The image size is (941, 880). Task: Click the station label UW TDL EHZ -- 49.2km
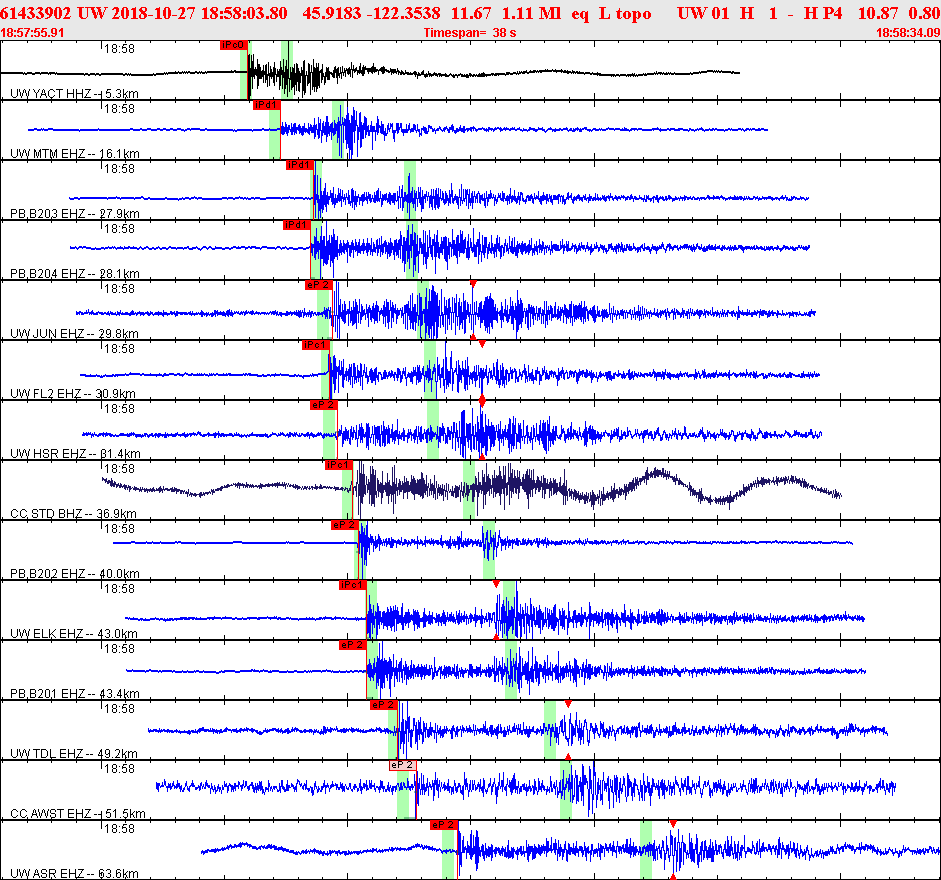point(74,754)
